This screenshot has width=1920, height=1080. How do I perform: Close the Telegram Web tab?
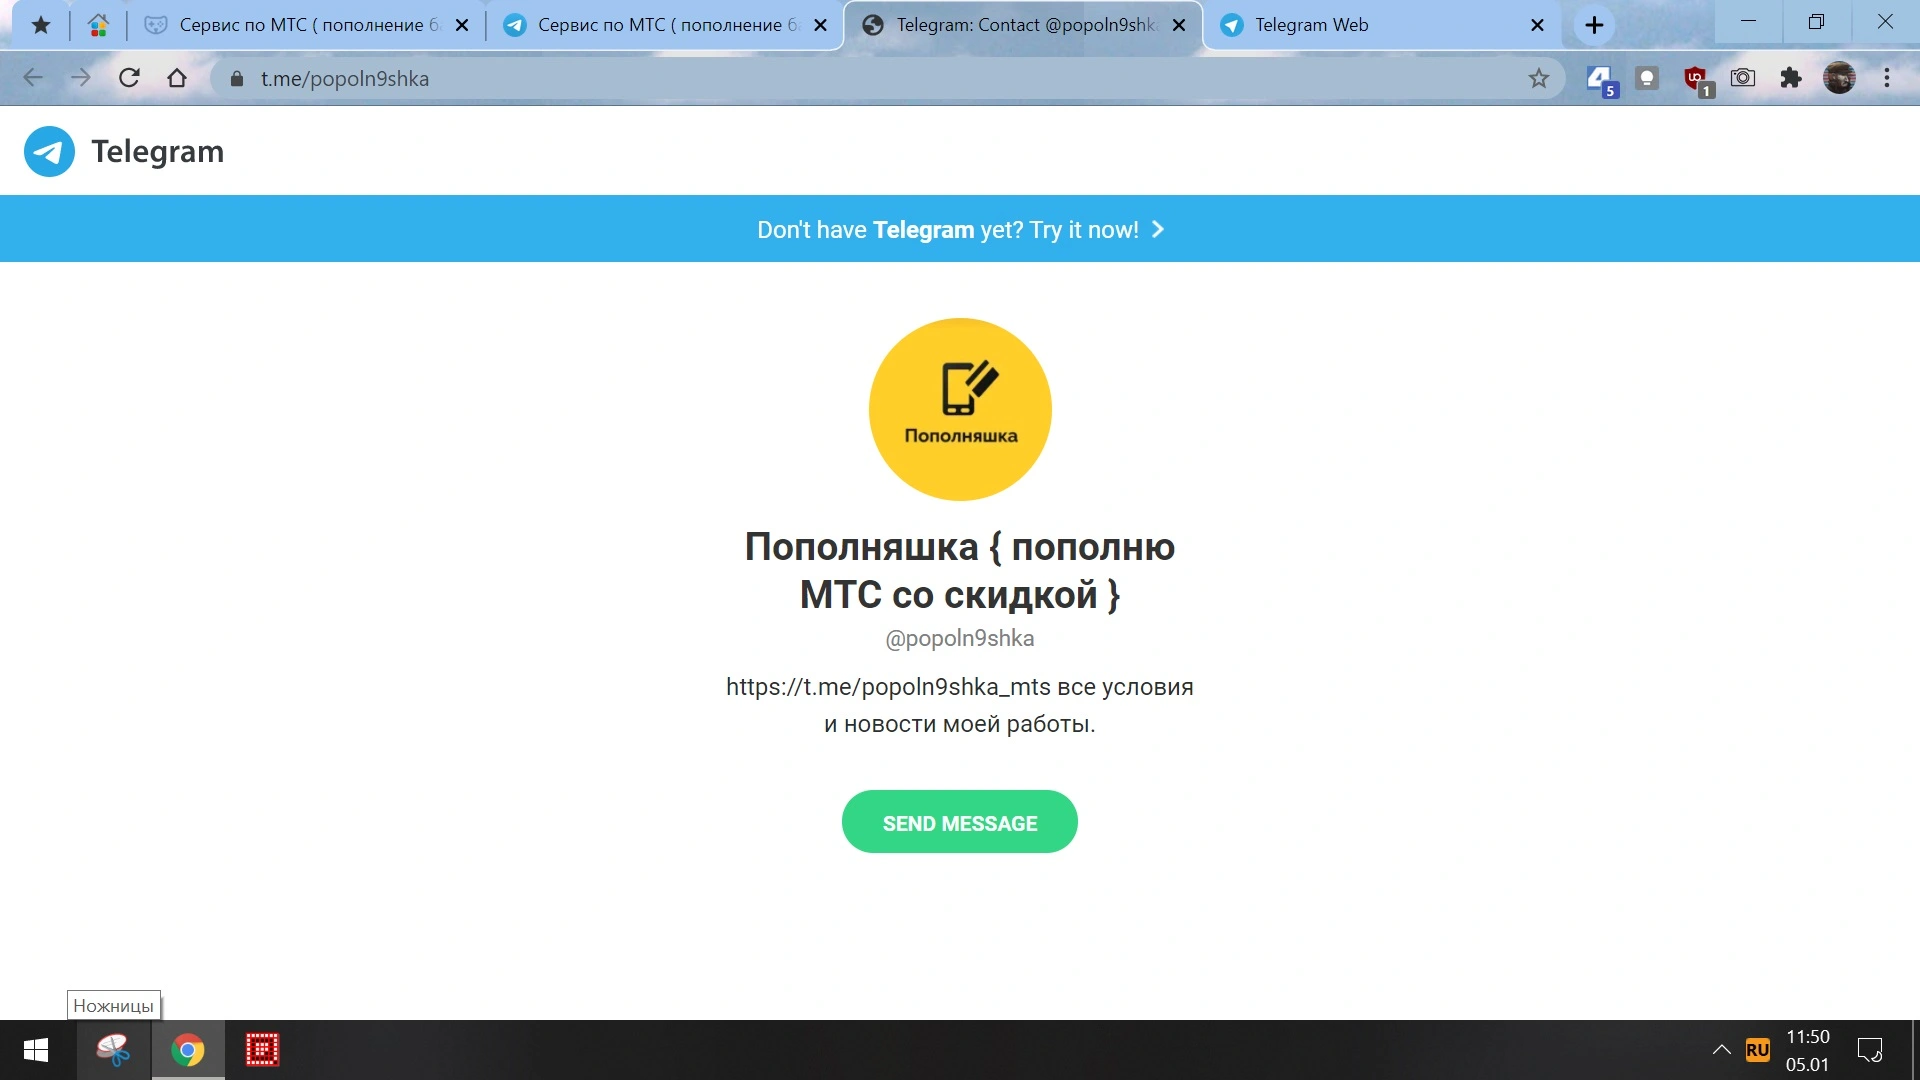tap(1538, 25)
